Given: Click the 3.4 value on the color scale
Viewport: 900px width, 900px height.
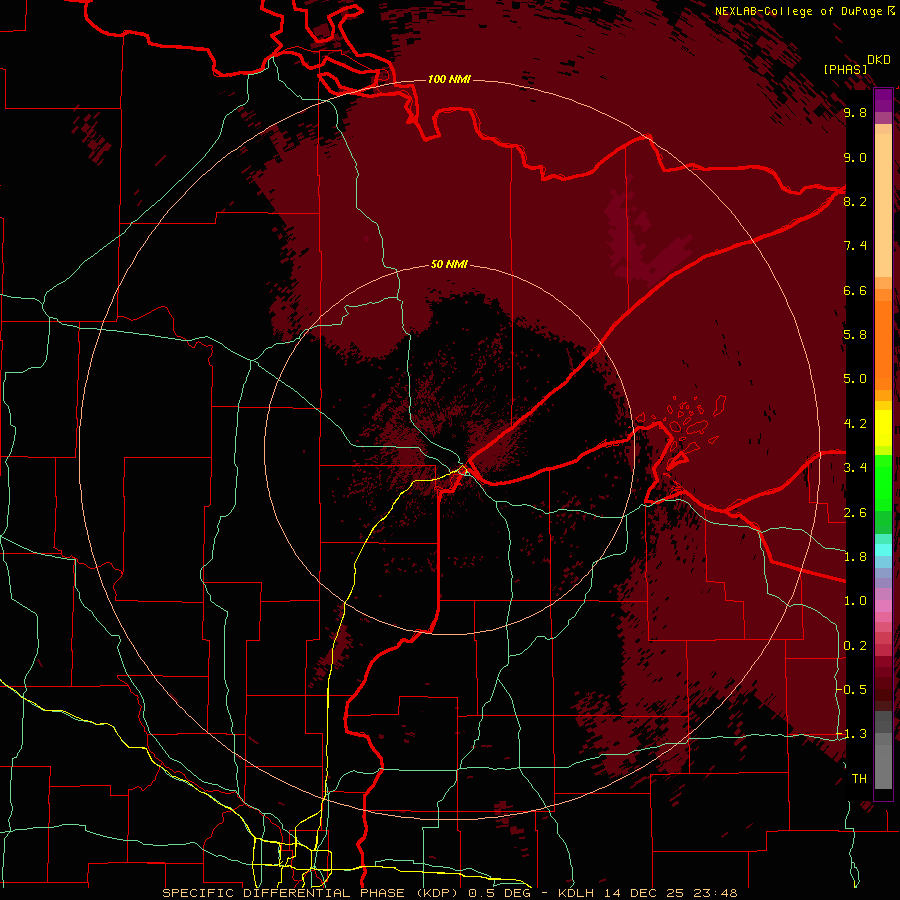Looking at the screenshot, I should 855,468.
